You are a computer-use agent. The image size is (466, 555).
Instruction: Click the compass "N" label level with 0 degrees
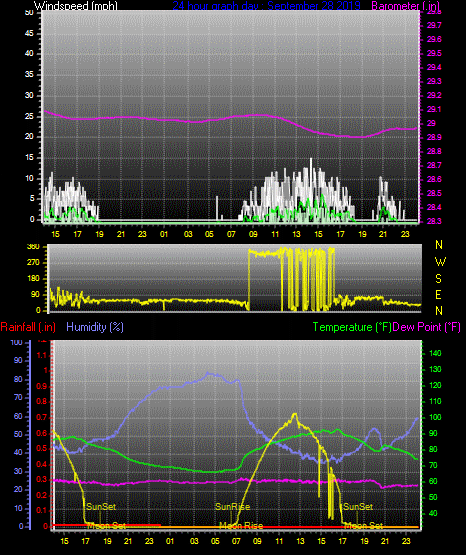439,311
